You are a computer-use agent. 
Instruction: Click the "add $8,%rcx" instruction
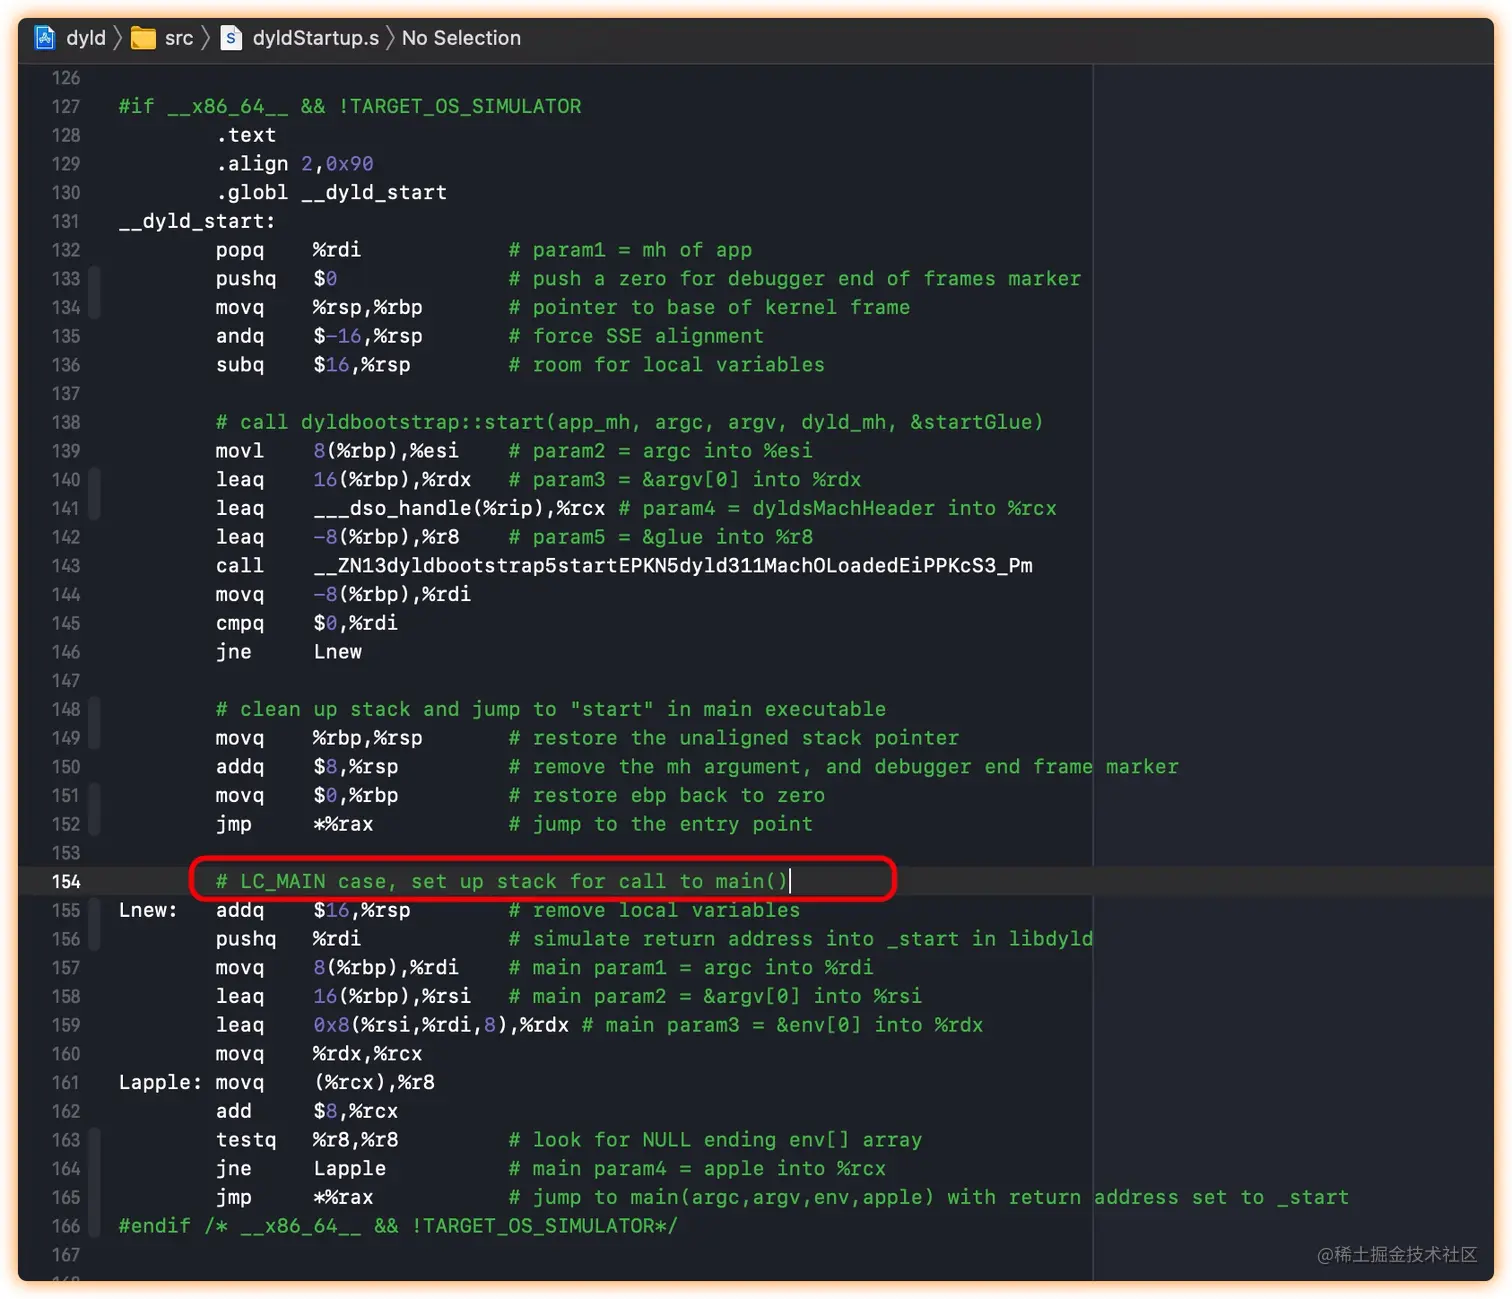click(307, 1111)
